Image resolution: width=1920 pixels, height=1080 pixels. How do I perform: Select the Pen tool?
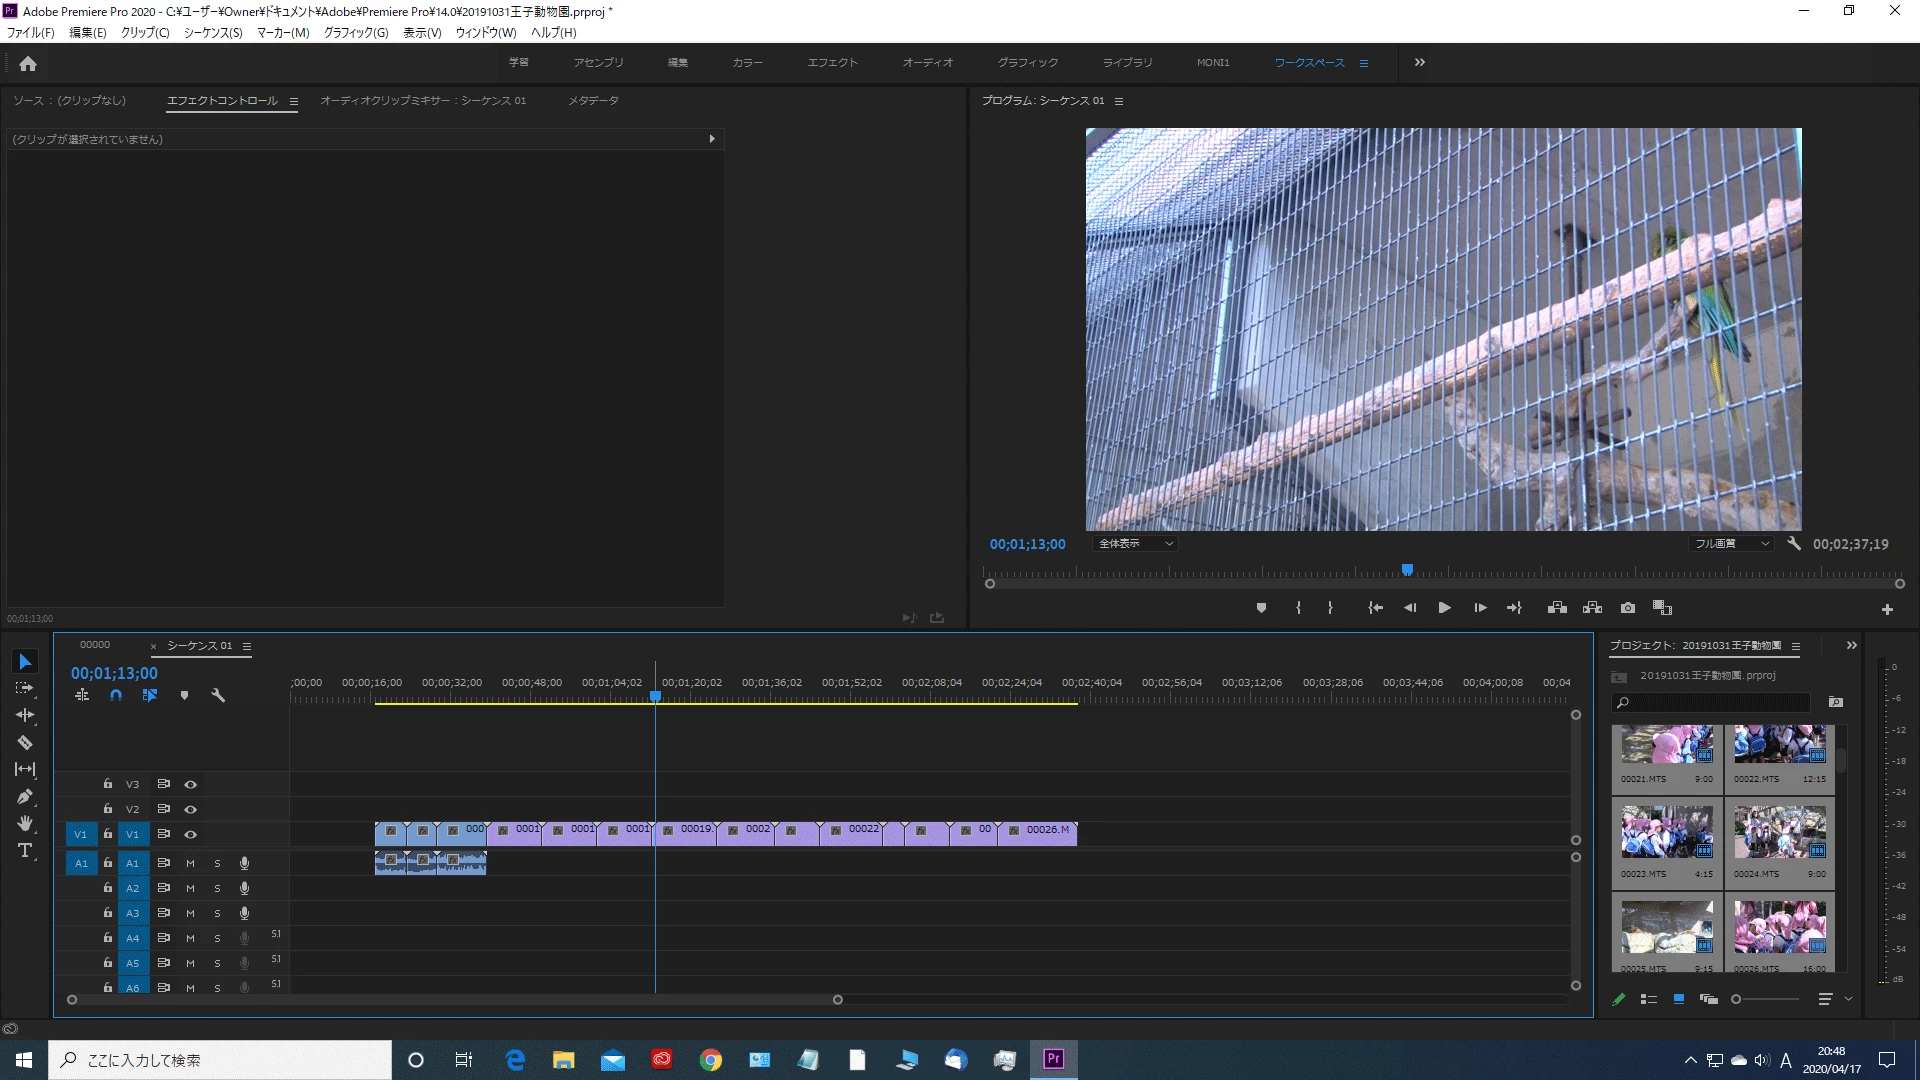point(25,797)
